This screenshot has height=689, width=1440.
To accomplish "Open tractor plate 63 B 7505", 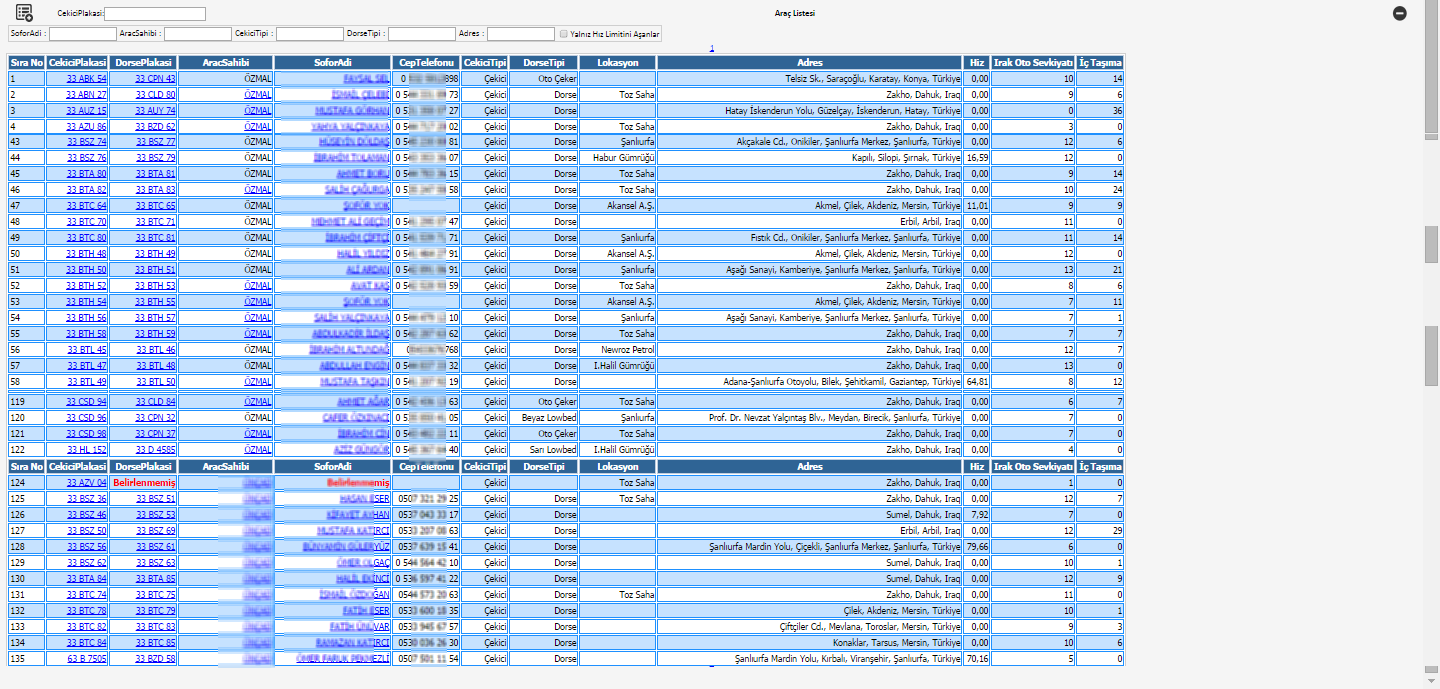I will click(x=86, y=659).
